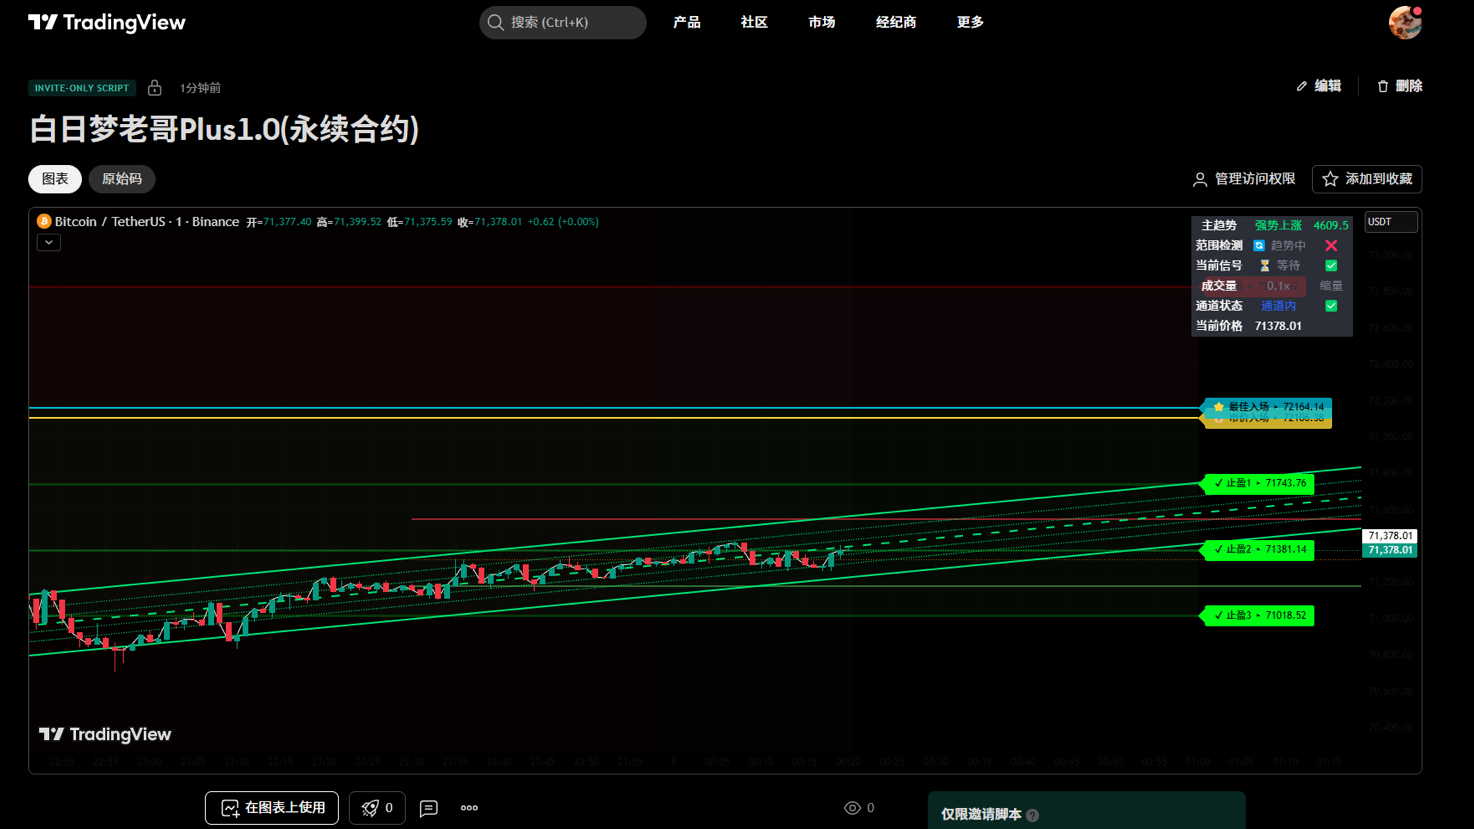Click the 最佳入场 72164.14 label
1474x829 pixels.
[x=1266, y=407]
